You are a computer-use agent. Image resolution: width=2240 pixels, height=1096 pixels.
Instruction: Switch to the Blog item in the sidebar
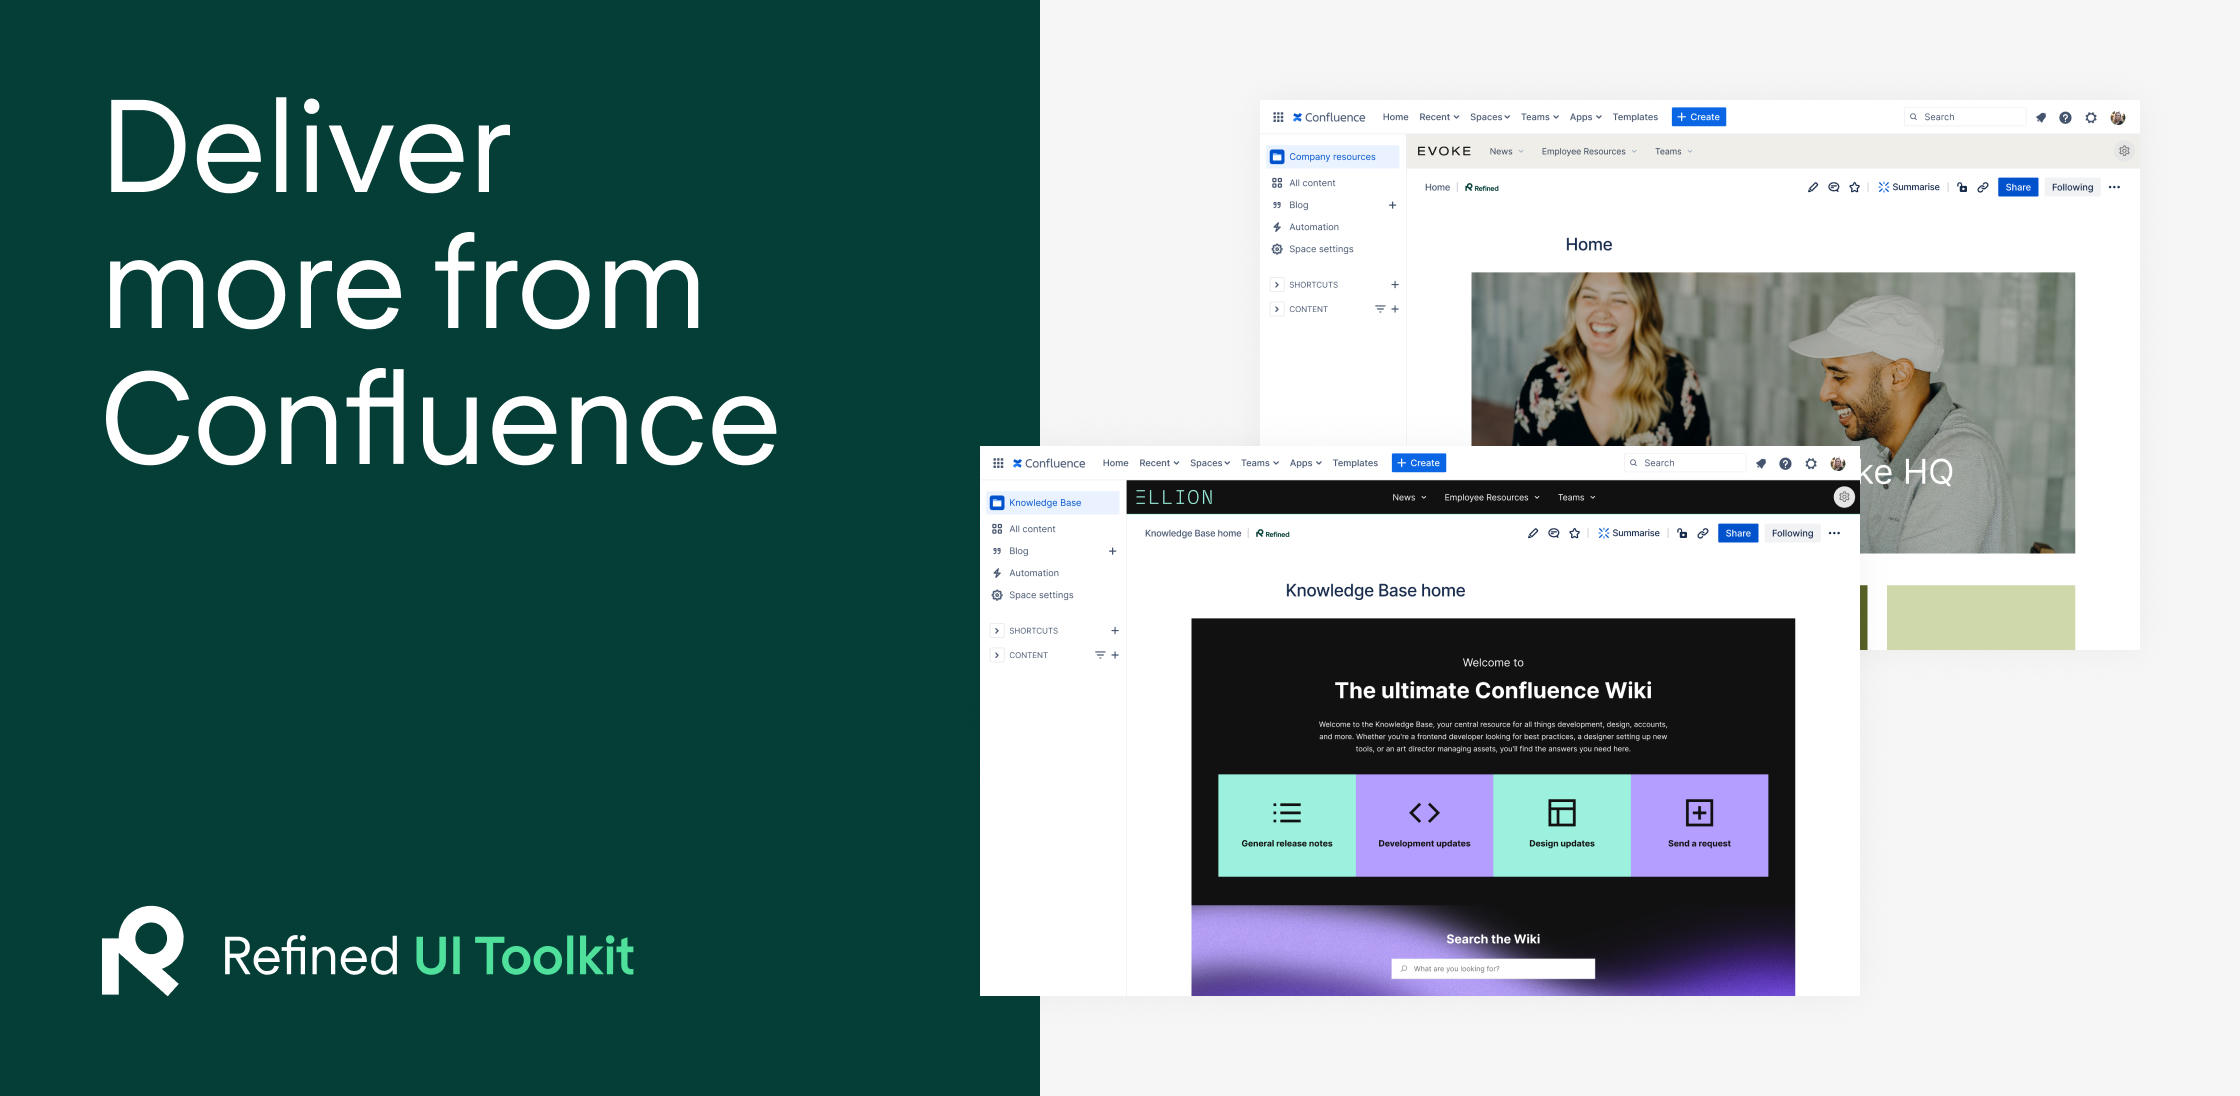pos(1017,550)
